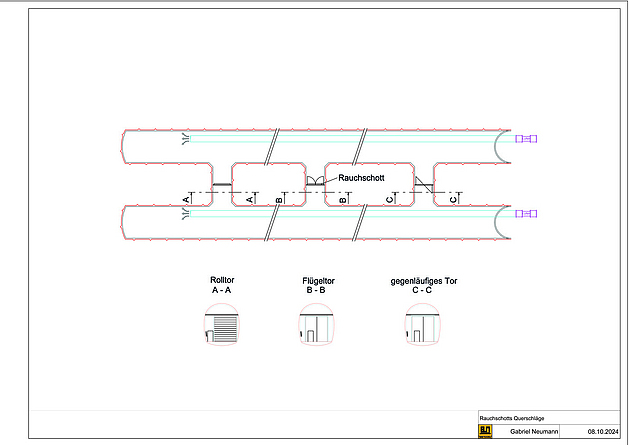This screenshot has width=629, height=445.
Task: Select the date 08.10.2024
Action: [603, 432]
